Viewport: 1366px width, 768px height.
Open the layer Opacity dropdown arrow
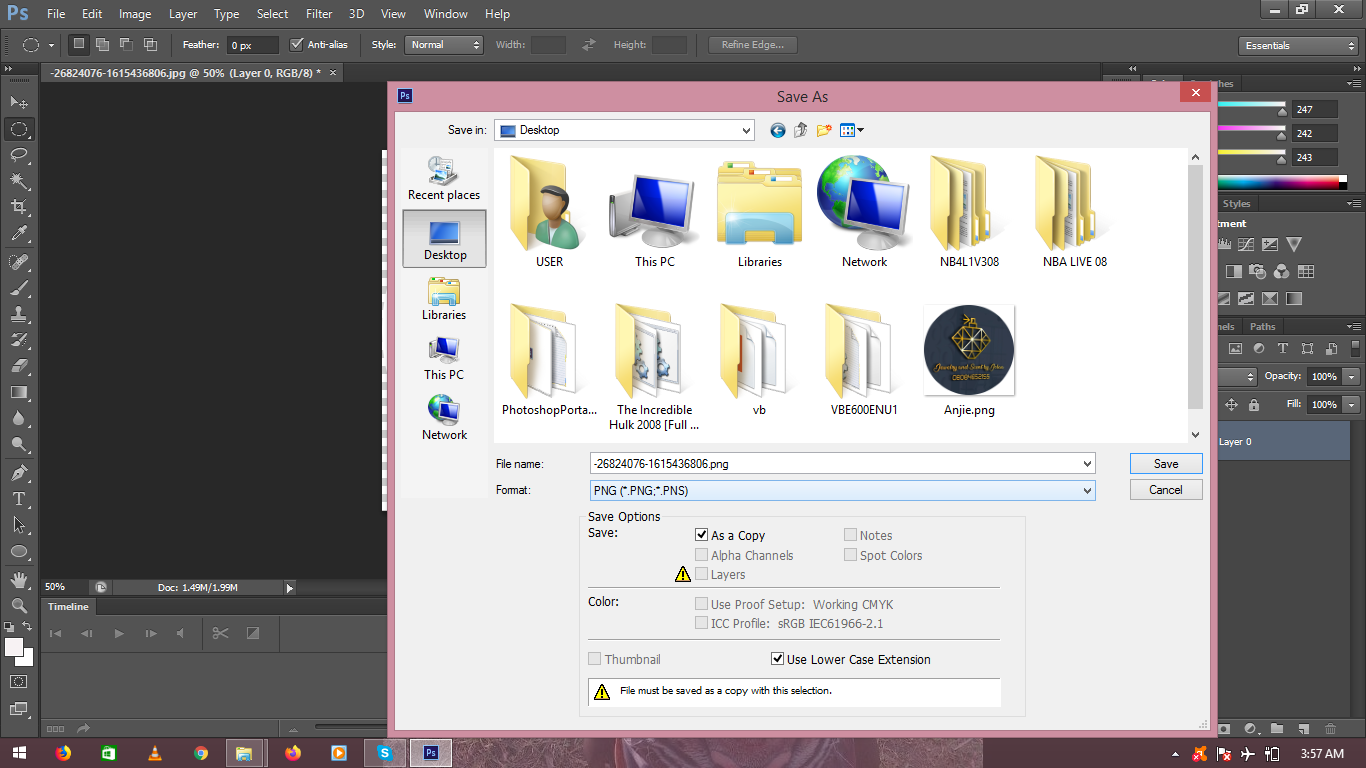[1352, 377]
